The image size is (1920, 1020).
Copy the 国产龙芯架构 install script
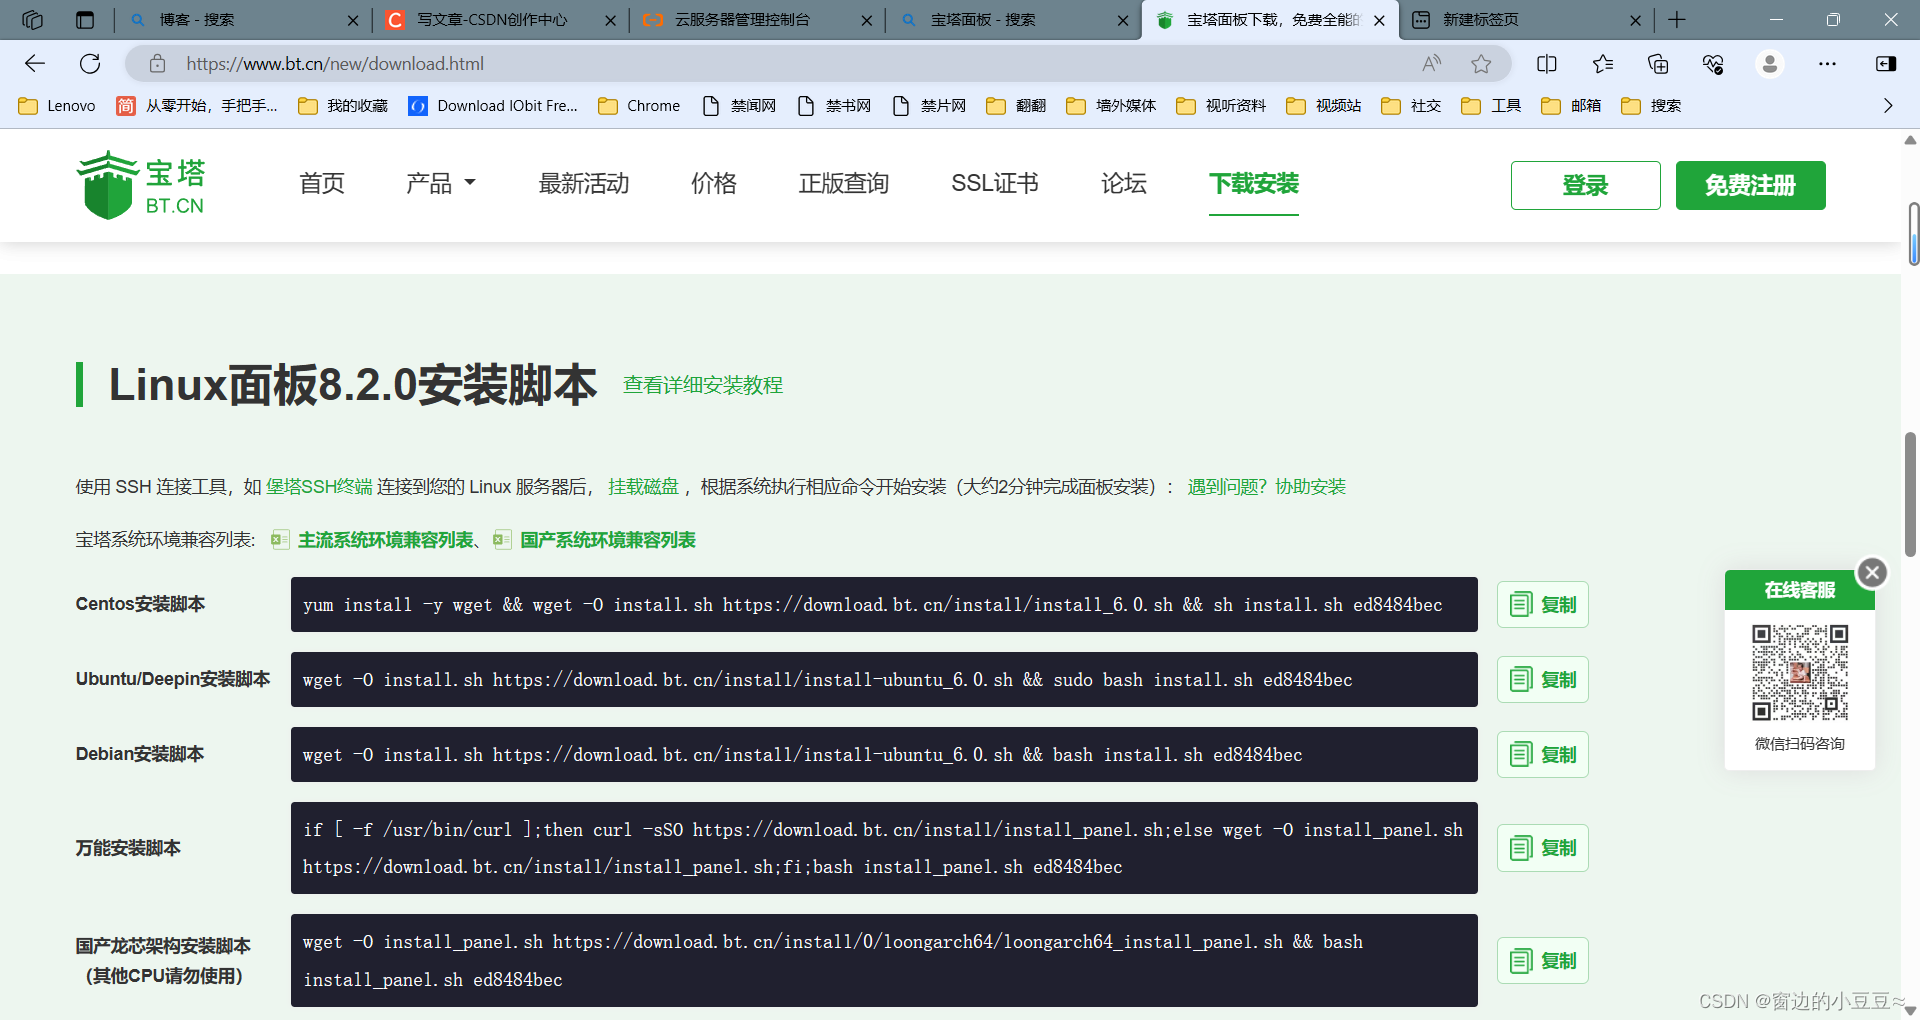tap(1542, 961)
